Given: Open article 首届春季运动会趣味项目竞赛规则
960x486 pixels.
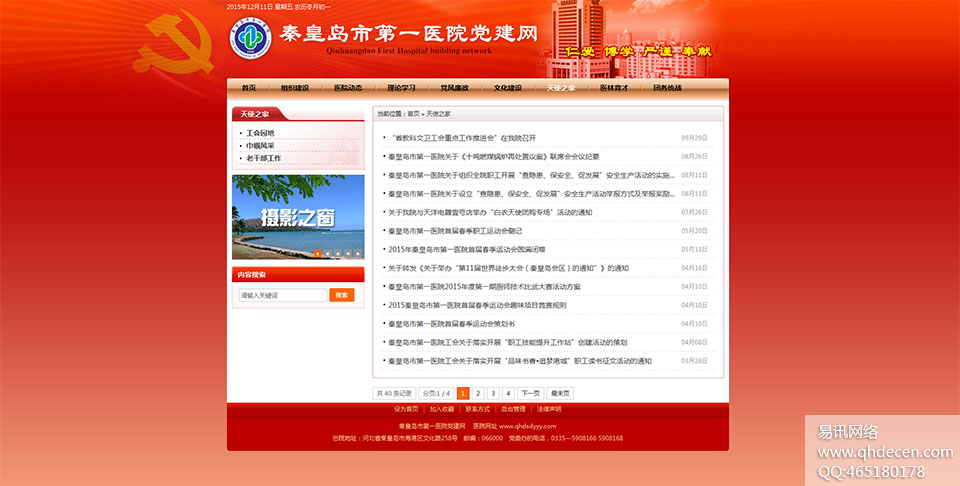Looking at the screenshot, I should (478, 305).
